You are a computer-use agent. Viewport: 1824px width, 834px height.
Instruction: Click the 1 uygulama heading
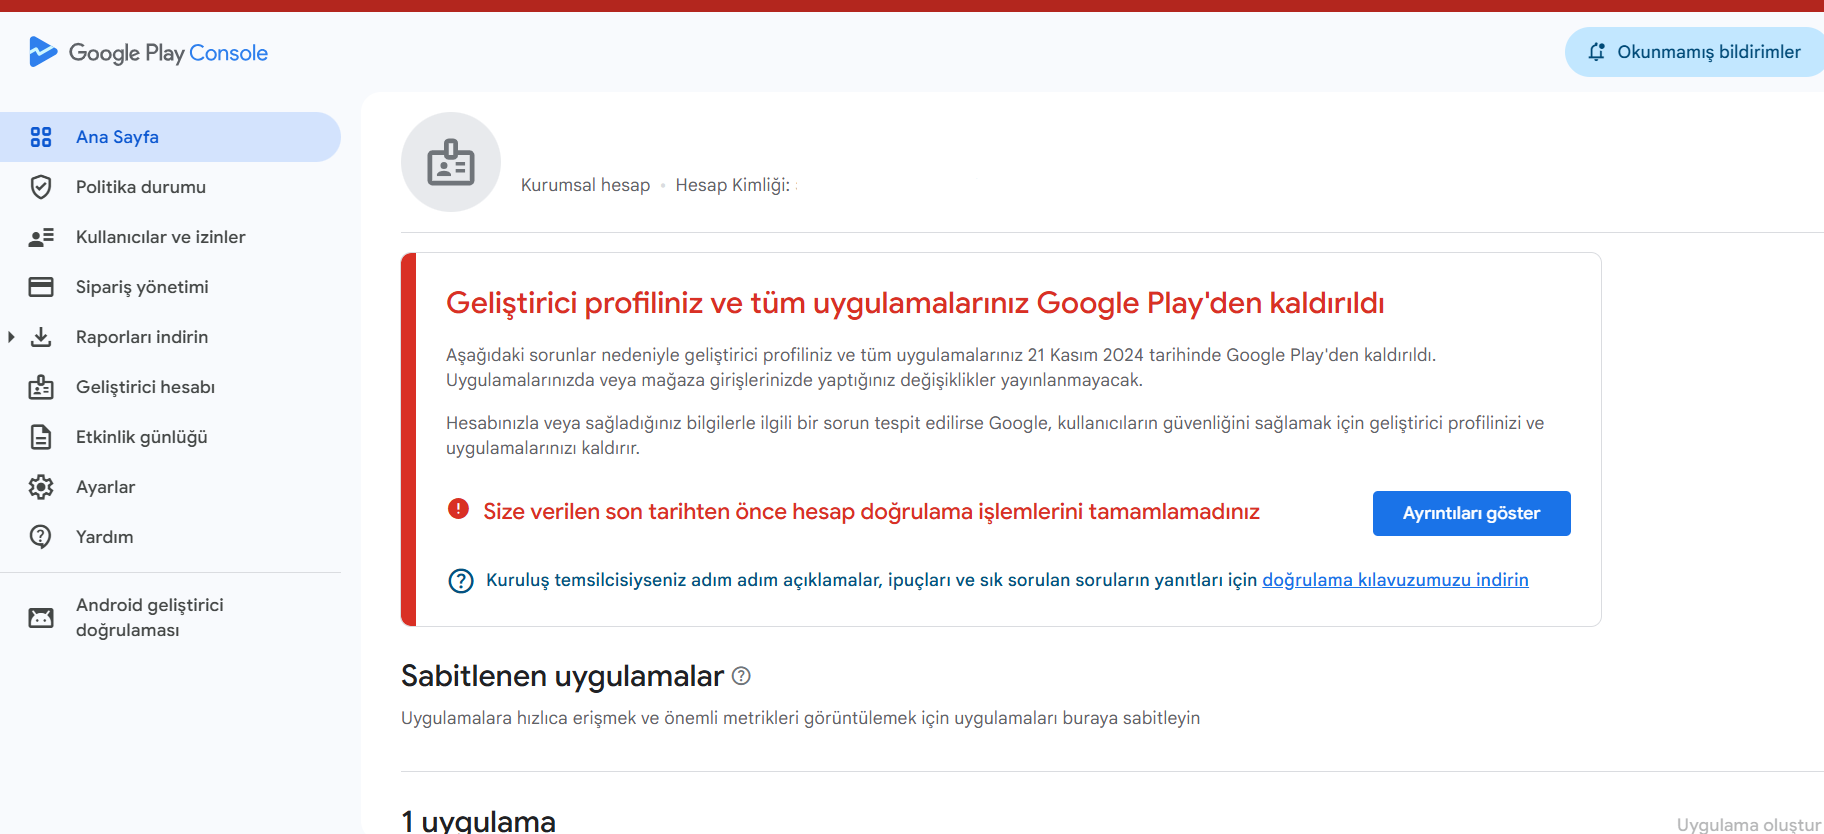(478, 821)
